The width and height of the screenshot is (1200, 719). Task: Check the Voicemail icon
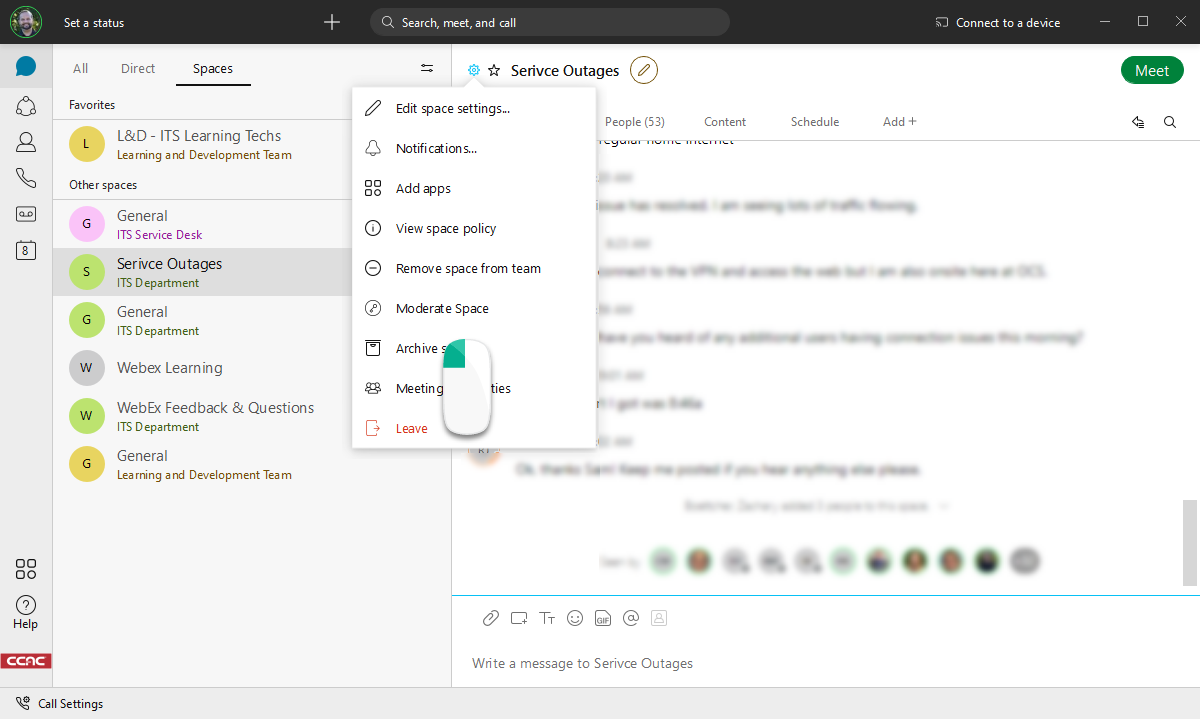25,214
